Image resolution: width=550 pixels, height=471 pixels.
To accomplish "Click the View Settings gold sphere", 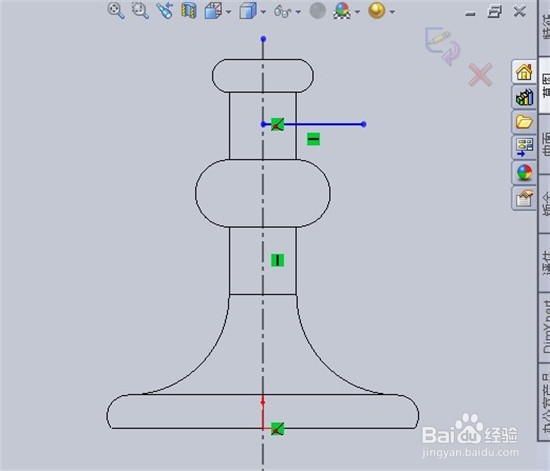I will [x=377, y=11].
